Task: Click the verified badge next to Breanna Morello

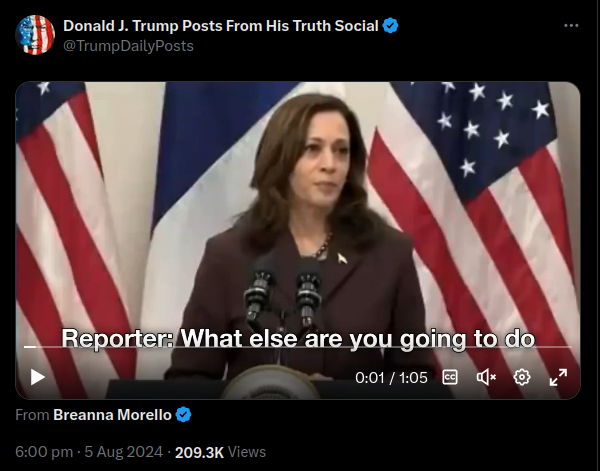Action: 183,415
